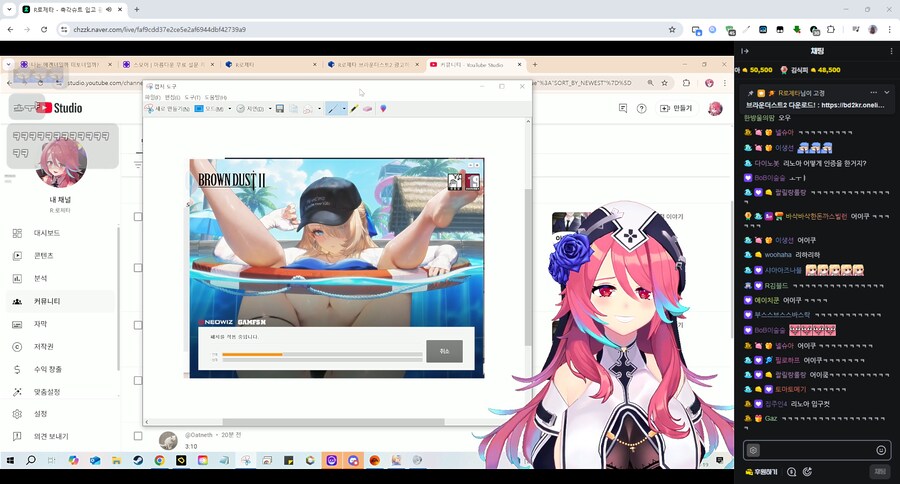Click the Help question mark icon in Studio
Image resolution: width=900 pixels, height=484 pixels.
click(642, 108)
